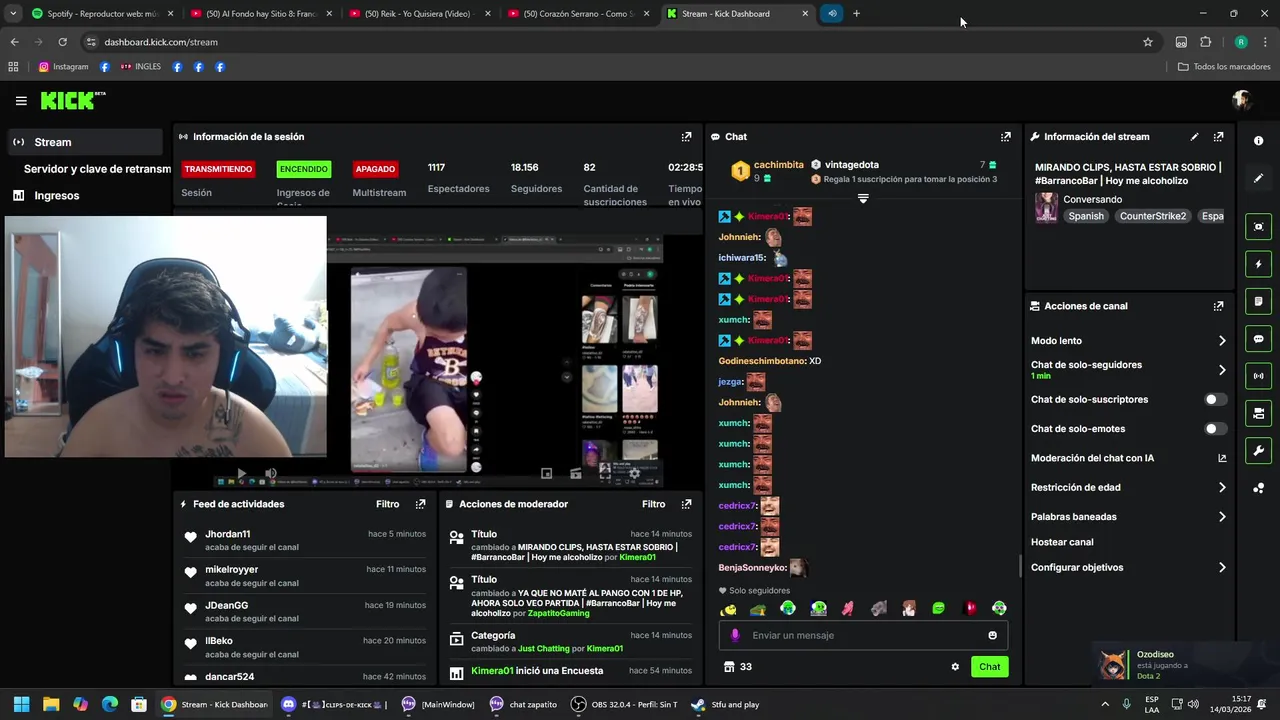Edit stream info with the pencil icon

(x=1194, y=137)
